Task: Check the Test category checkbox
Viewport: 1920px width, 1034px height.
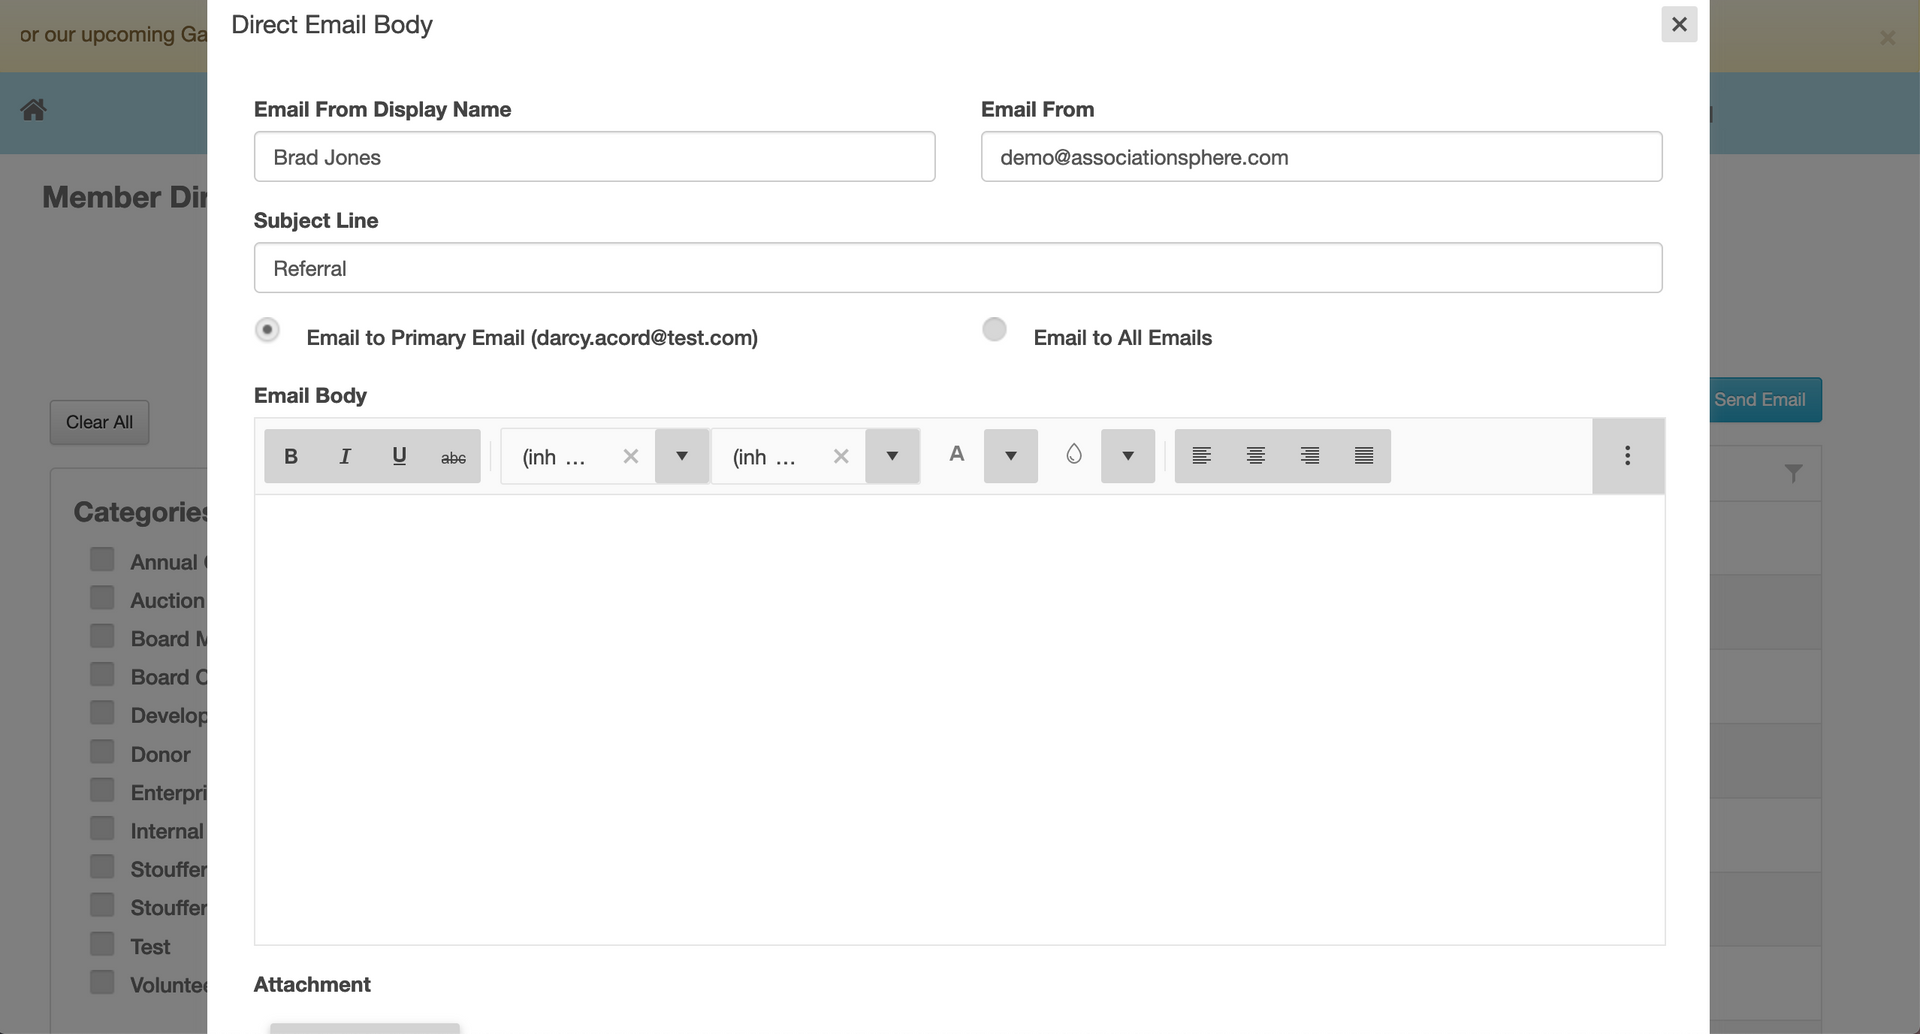Action: click(102, 943)
